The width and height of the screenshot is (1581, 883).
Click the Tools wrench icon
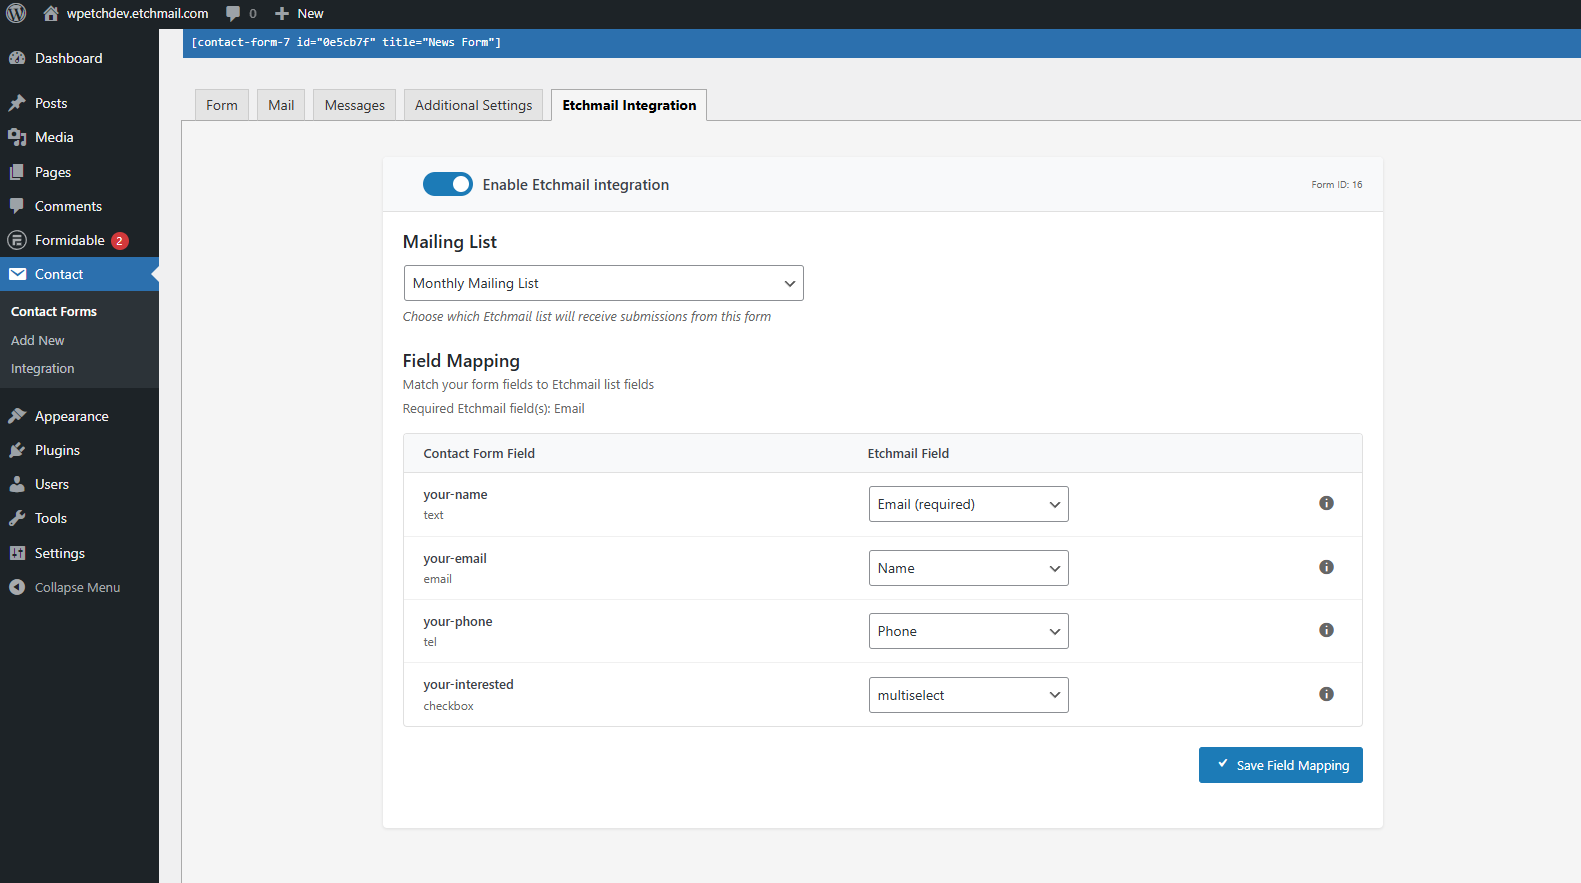17,518
